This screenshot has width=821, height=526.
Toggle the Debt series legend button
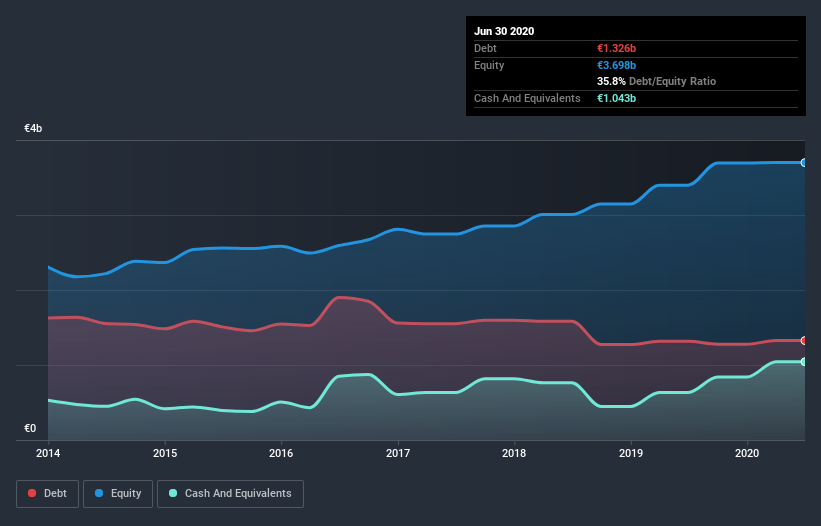click(47, 494)
